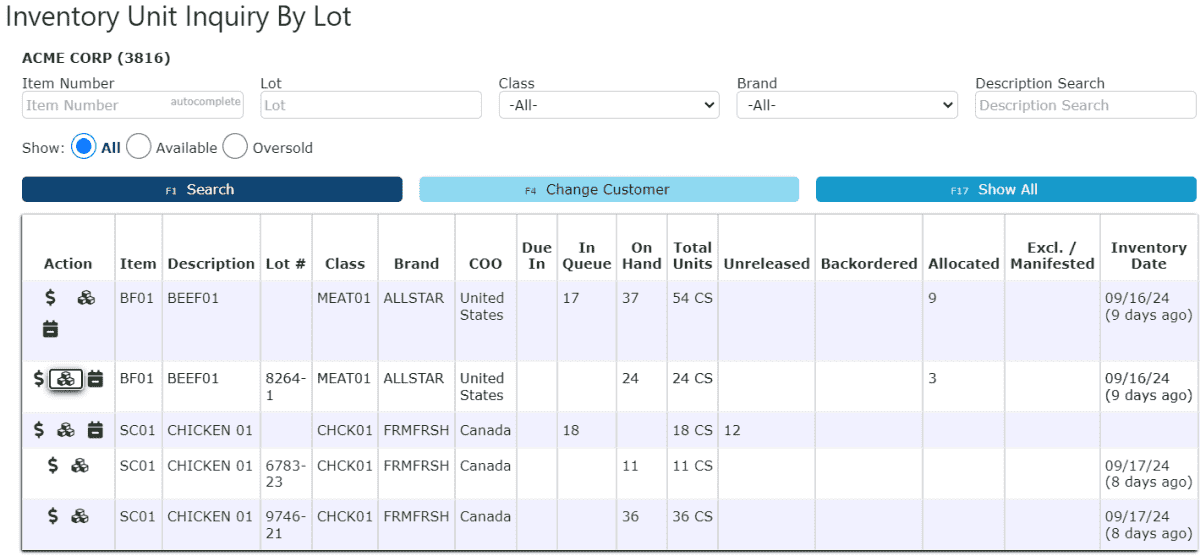Click the calendar icon in the SC01 row without lot
This screenshot has height=556, width=1200.
point(95,430)
